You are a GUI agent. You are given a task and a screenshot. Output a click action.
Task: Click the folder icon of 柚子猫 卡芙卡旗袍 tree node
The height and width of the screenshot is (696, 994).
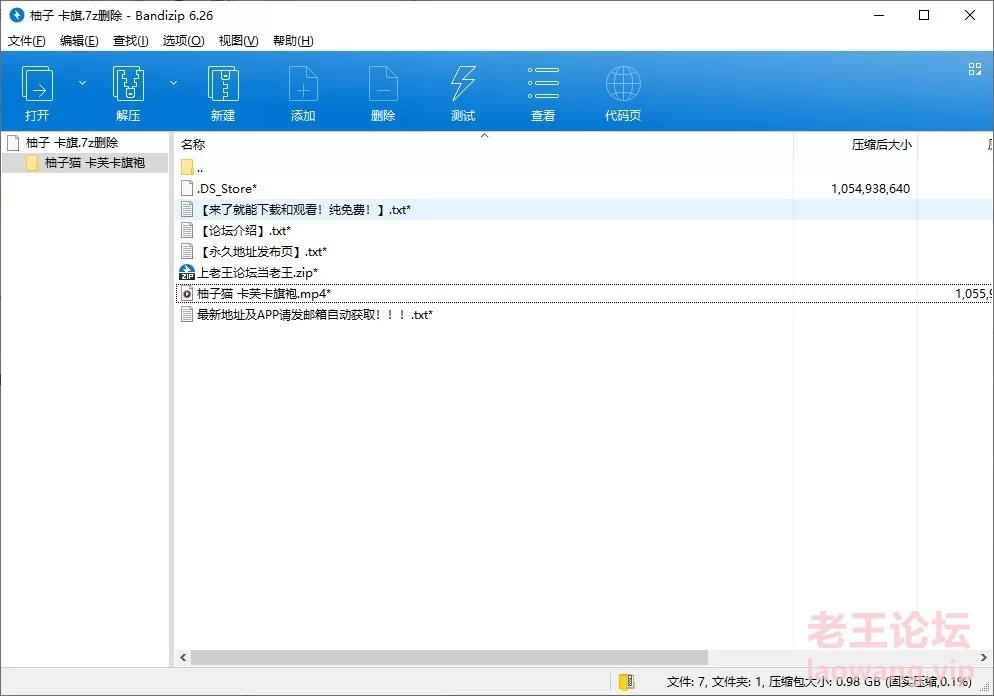(x=32, y=163)
